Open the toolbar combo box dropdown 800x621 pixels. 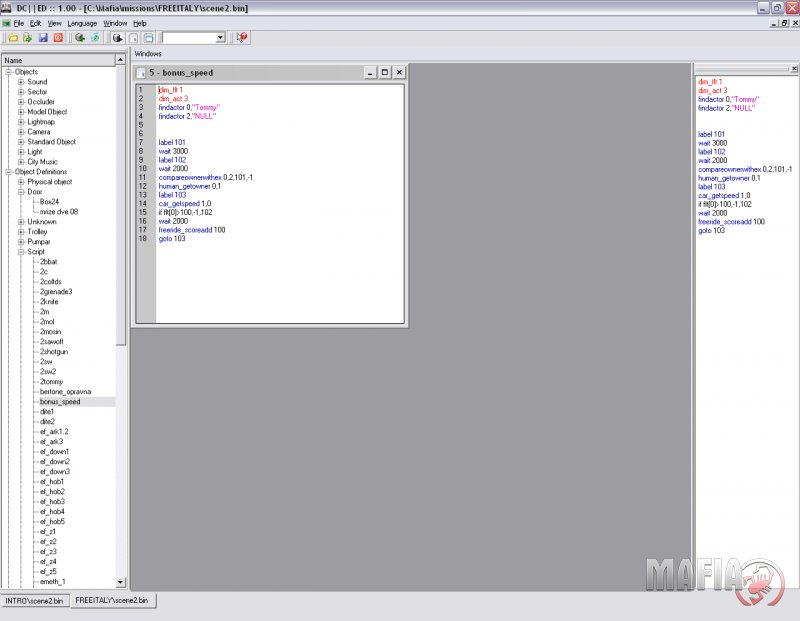tap(221, 38)
